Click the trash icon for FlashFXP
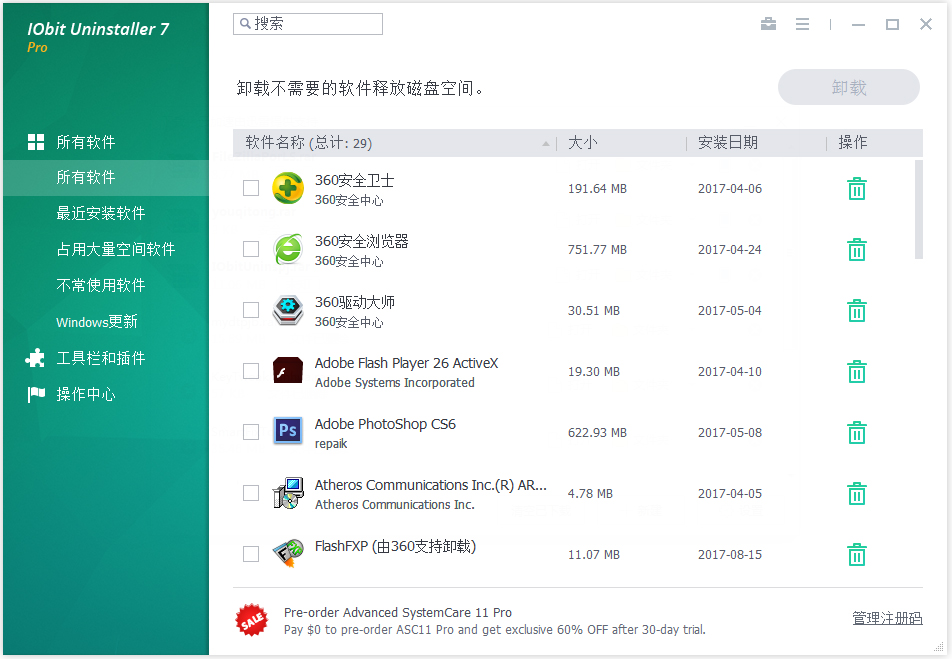This screenshot has height=659, width=952. pos(857,555)
